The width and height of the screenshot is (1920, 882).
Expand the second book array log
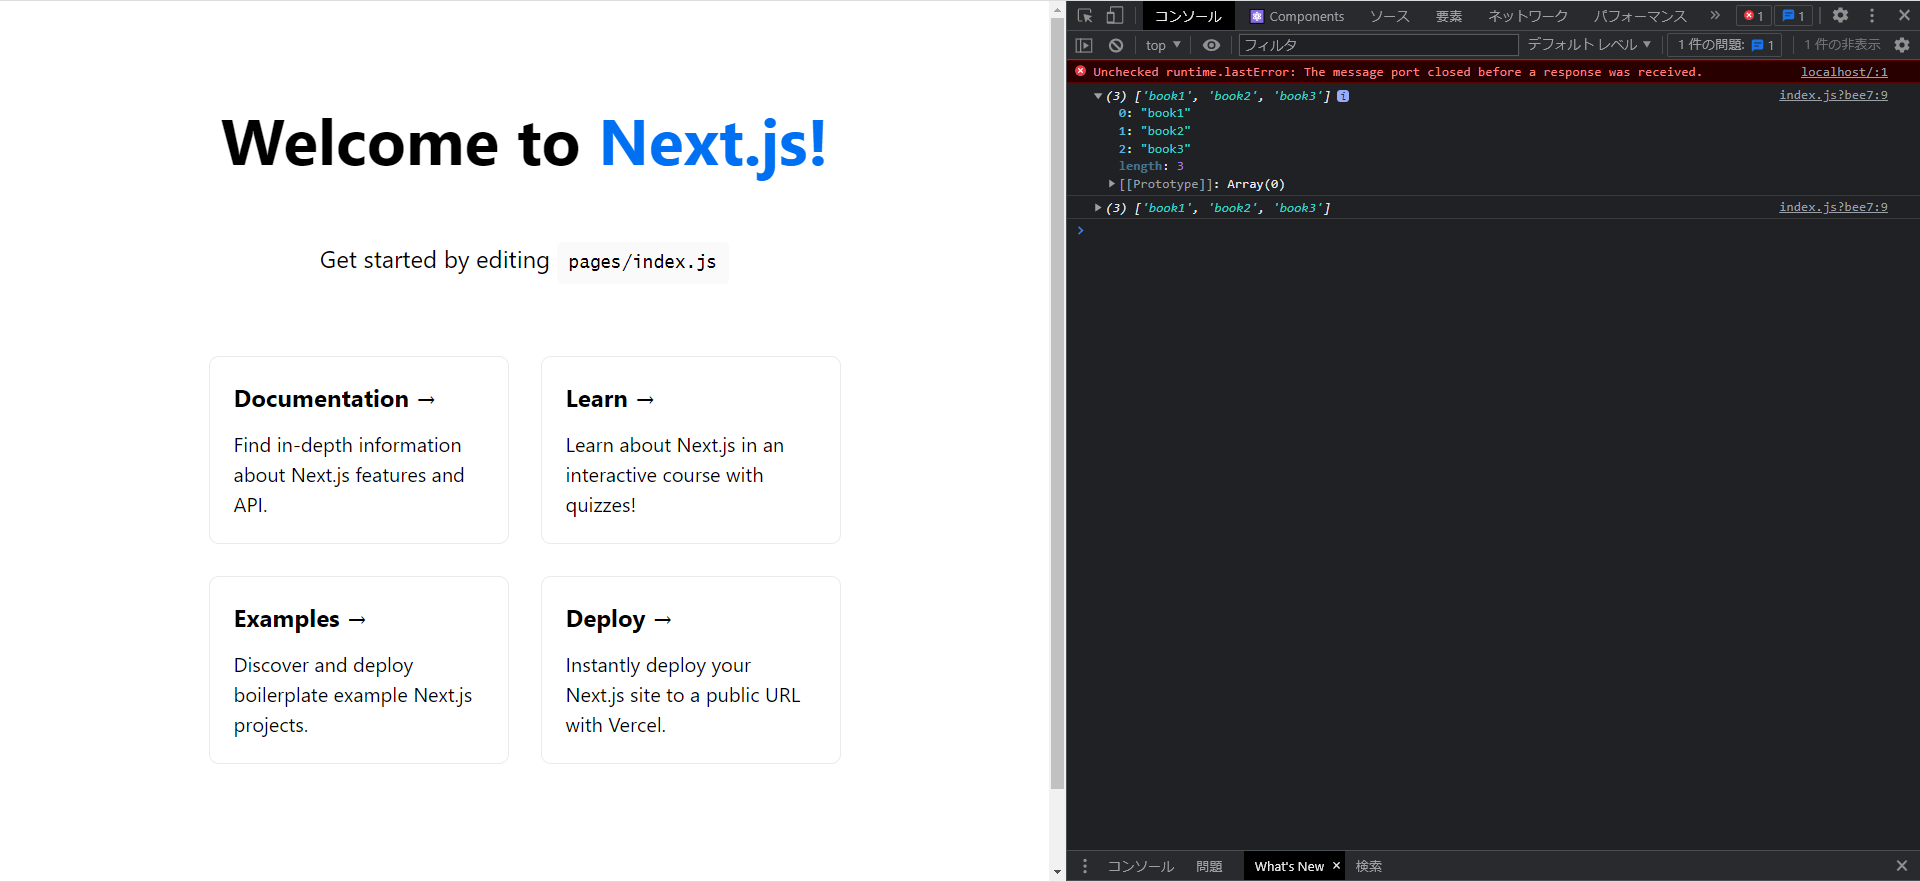coord(1098,208)
